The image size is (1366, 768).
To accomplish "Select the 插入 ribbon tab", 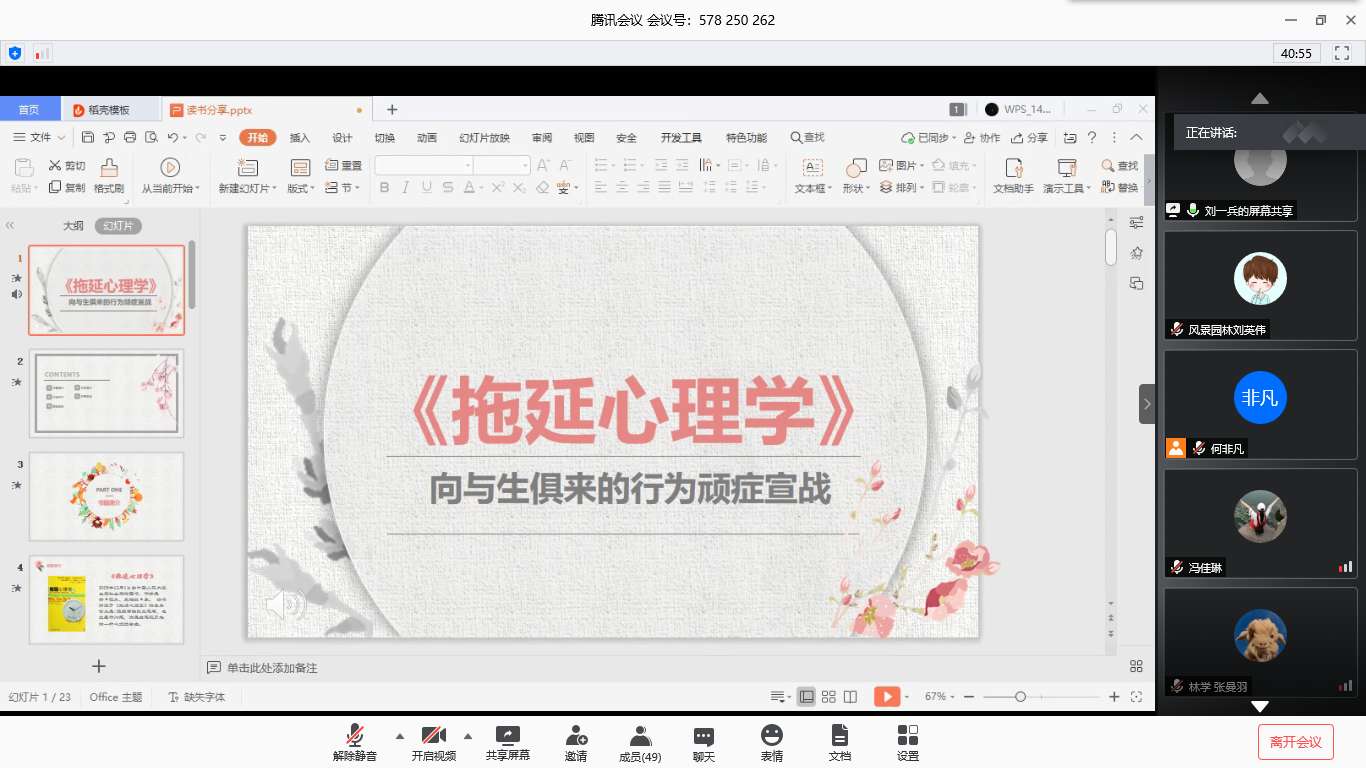I will pos(299,138).
